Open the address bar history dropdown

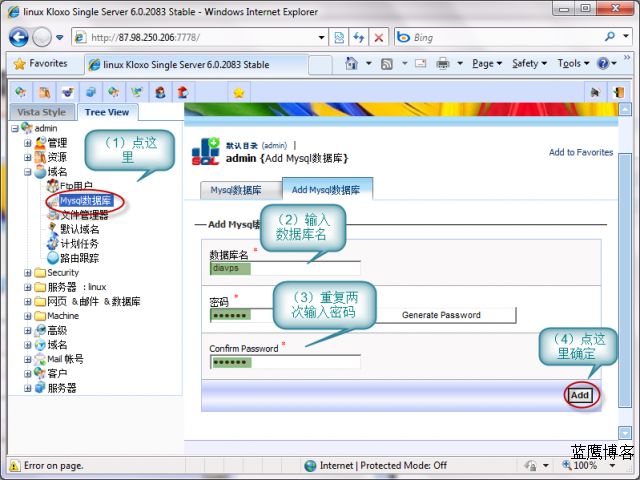pyautogui.click(x=322, y=38)
